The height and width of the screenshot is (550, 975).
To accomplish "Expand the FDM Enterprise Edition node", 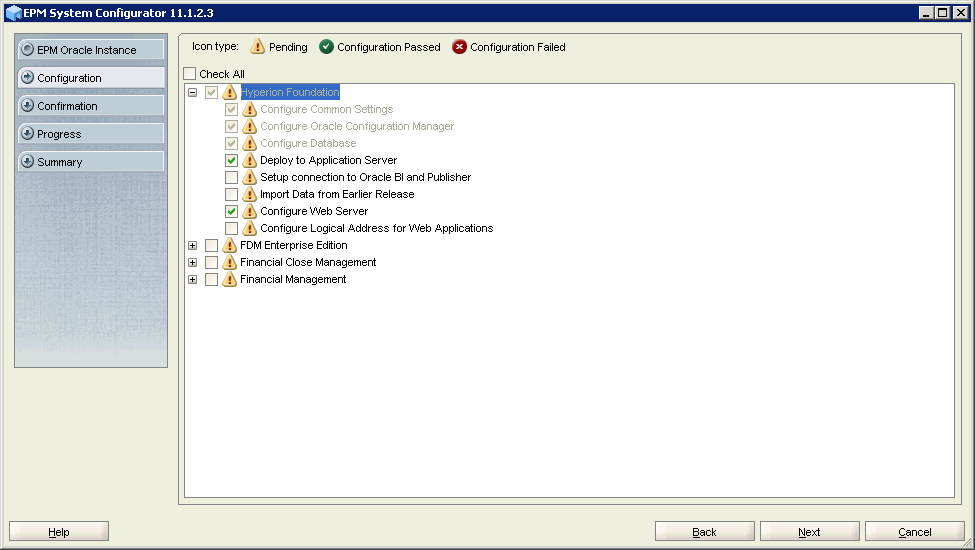I will (193, 245).
